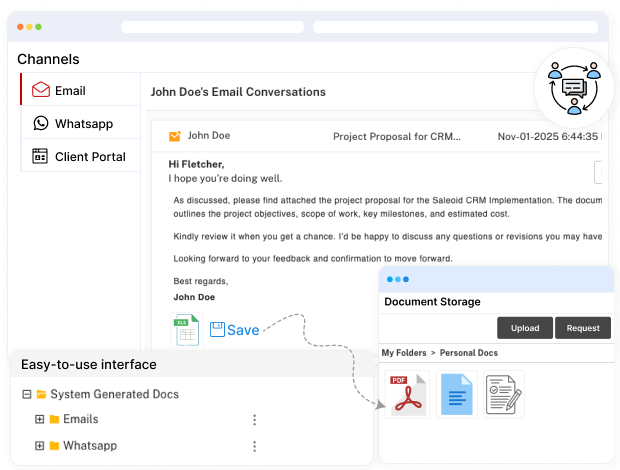Select the Emails tree item label

tap(81, 419)
